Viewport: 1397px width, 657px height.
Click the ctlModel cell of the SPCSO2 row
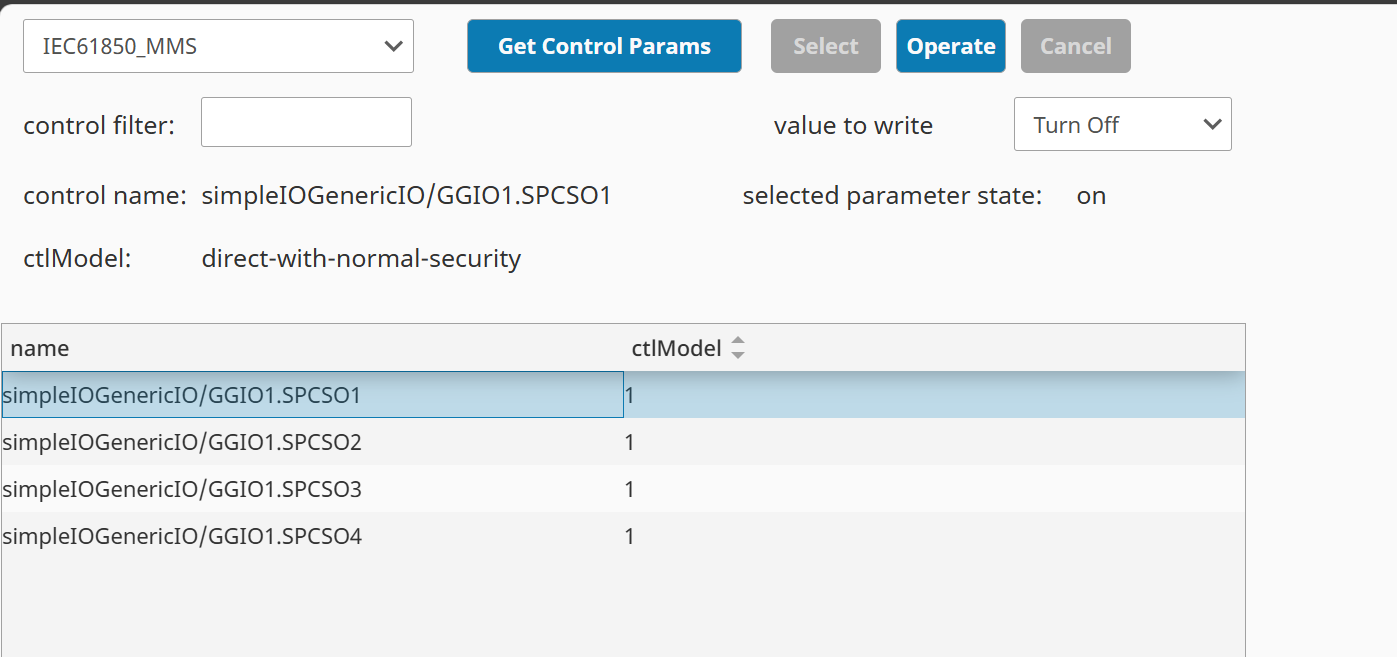pos(630,442)
